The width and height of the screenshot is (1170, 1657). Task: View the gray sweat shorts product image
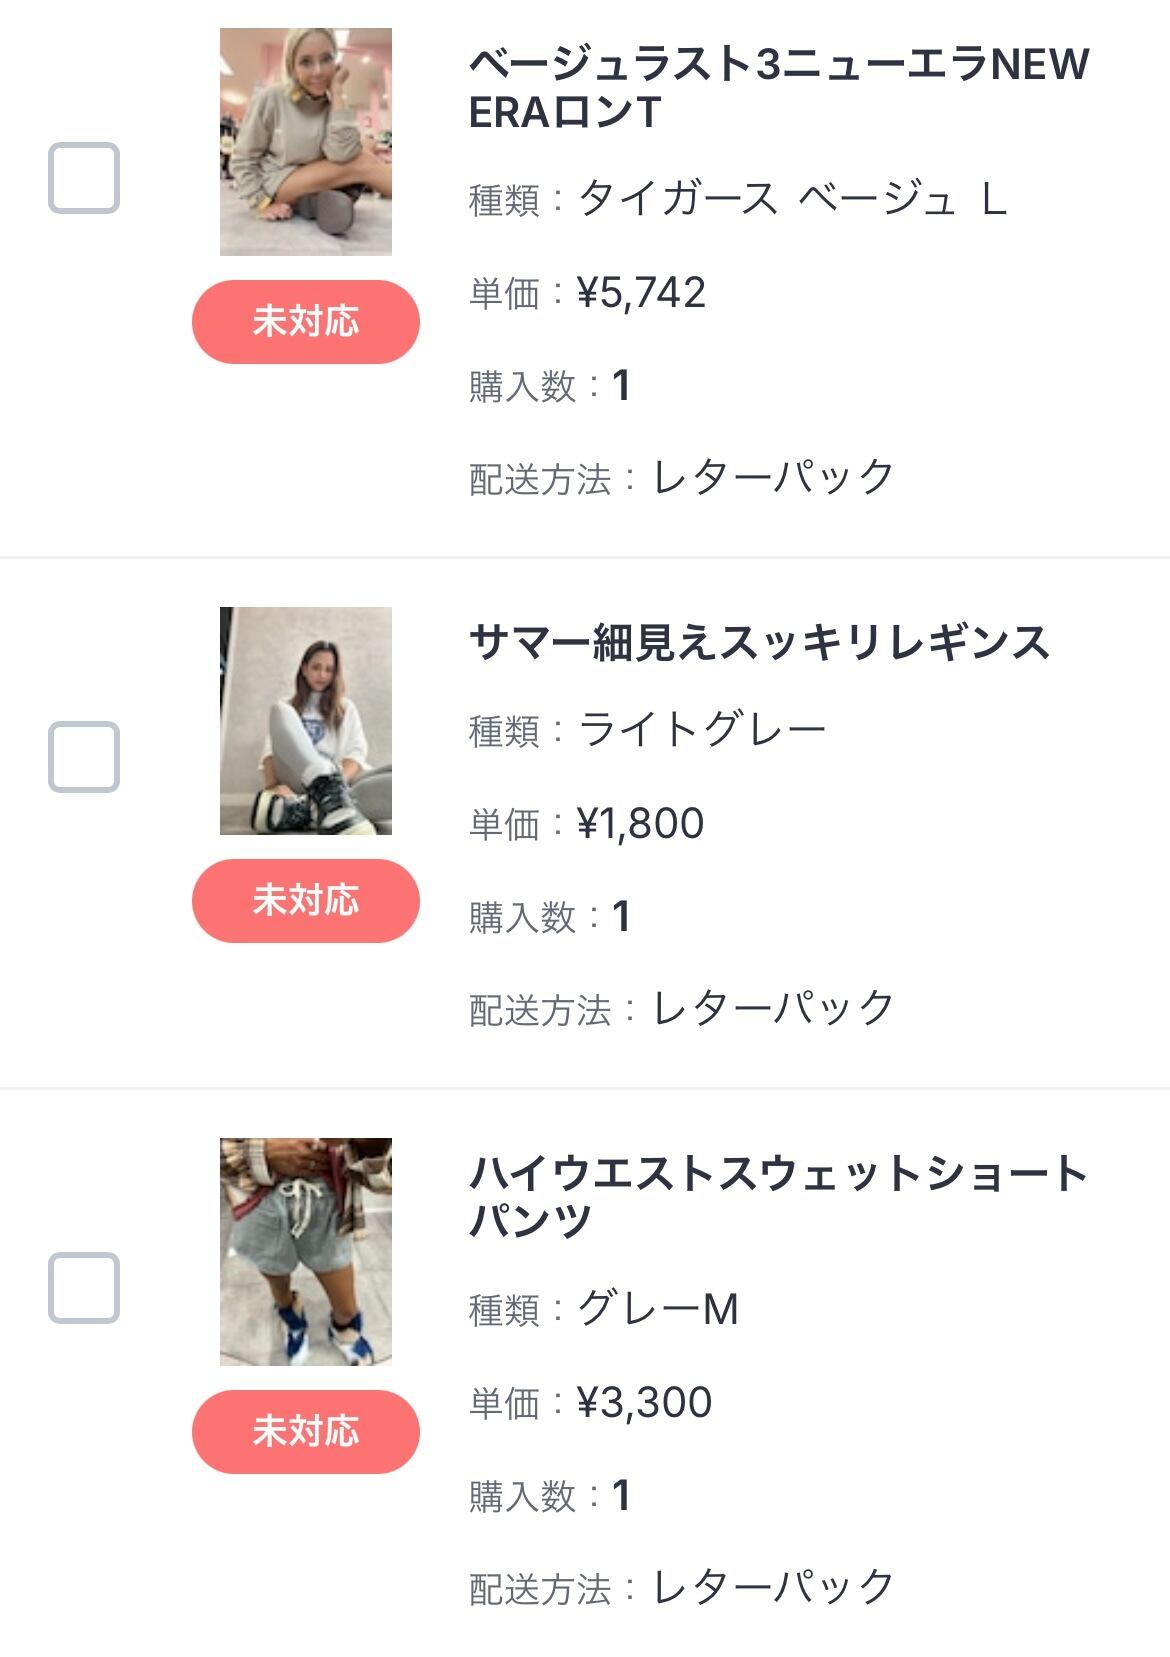point(306,1252)
